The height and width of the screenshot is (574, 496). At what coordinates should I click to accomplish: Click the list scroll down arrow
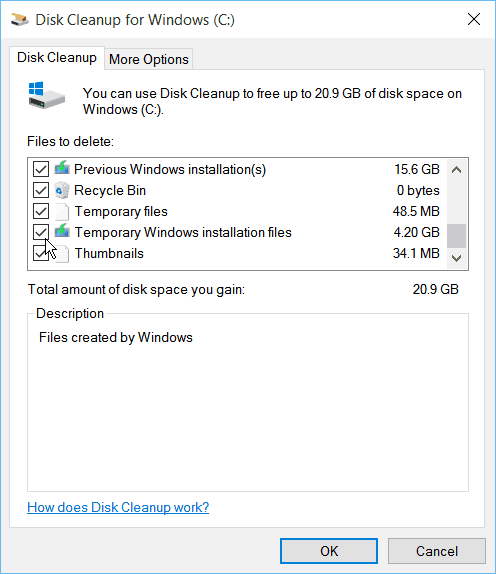click(456, 258)
